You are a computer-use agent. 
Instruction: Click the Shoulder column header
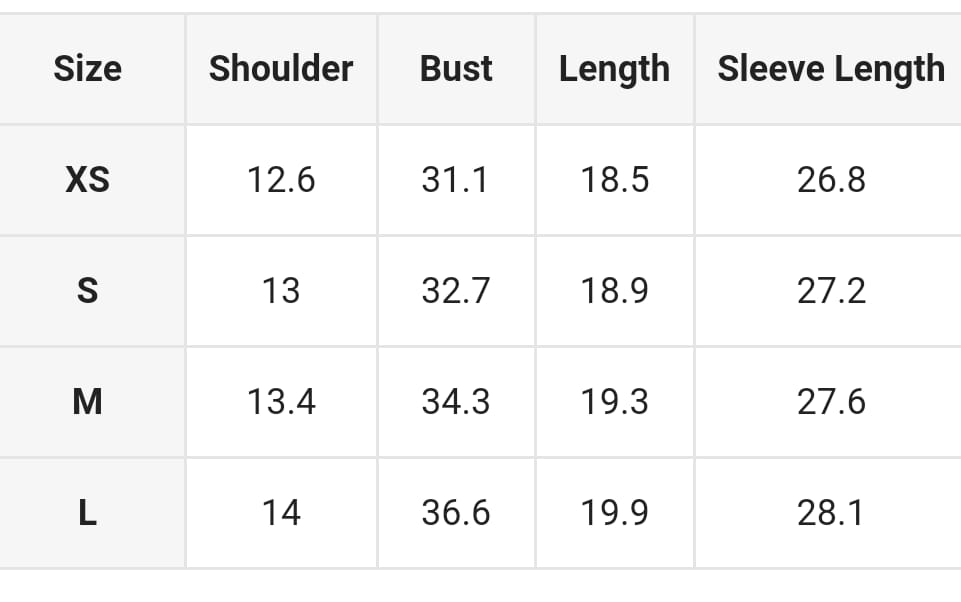point(281,69)
